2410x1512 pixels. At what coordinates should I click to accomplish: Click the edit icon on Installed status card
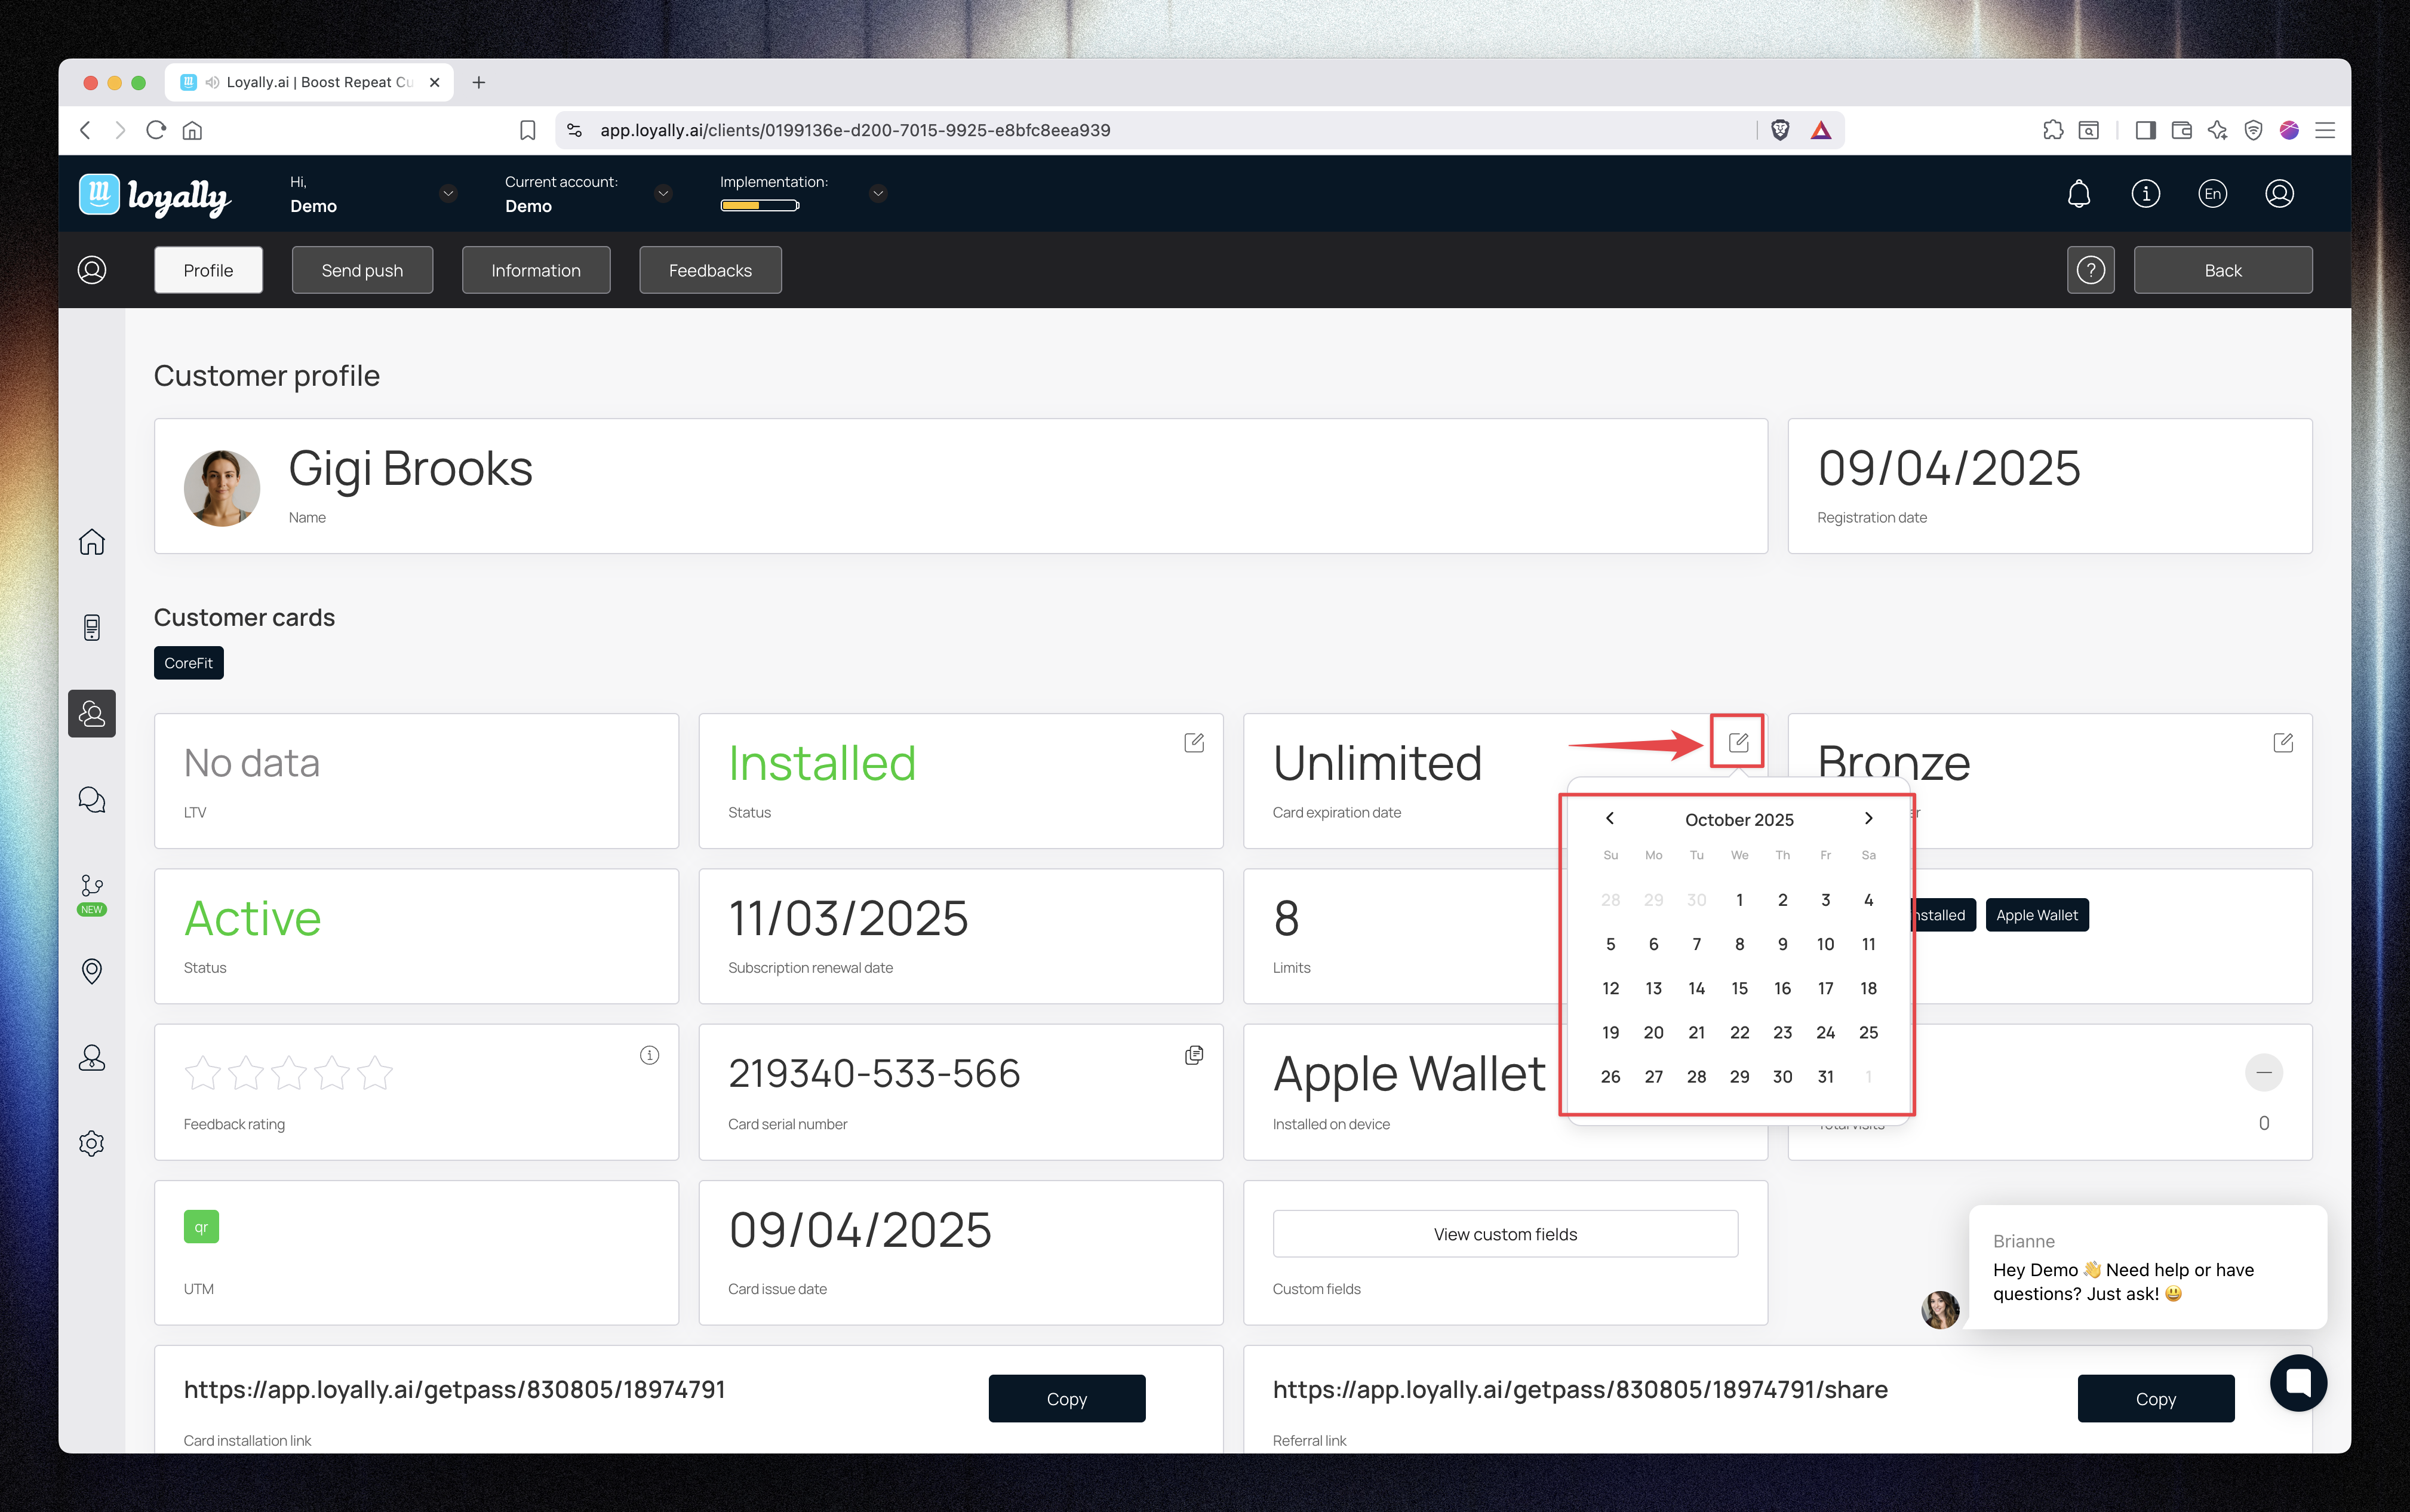1193,742
